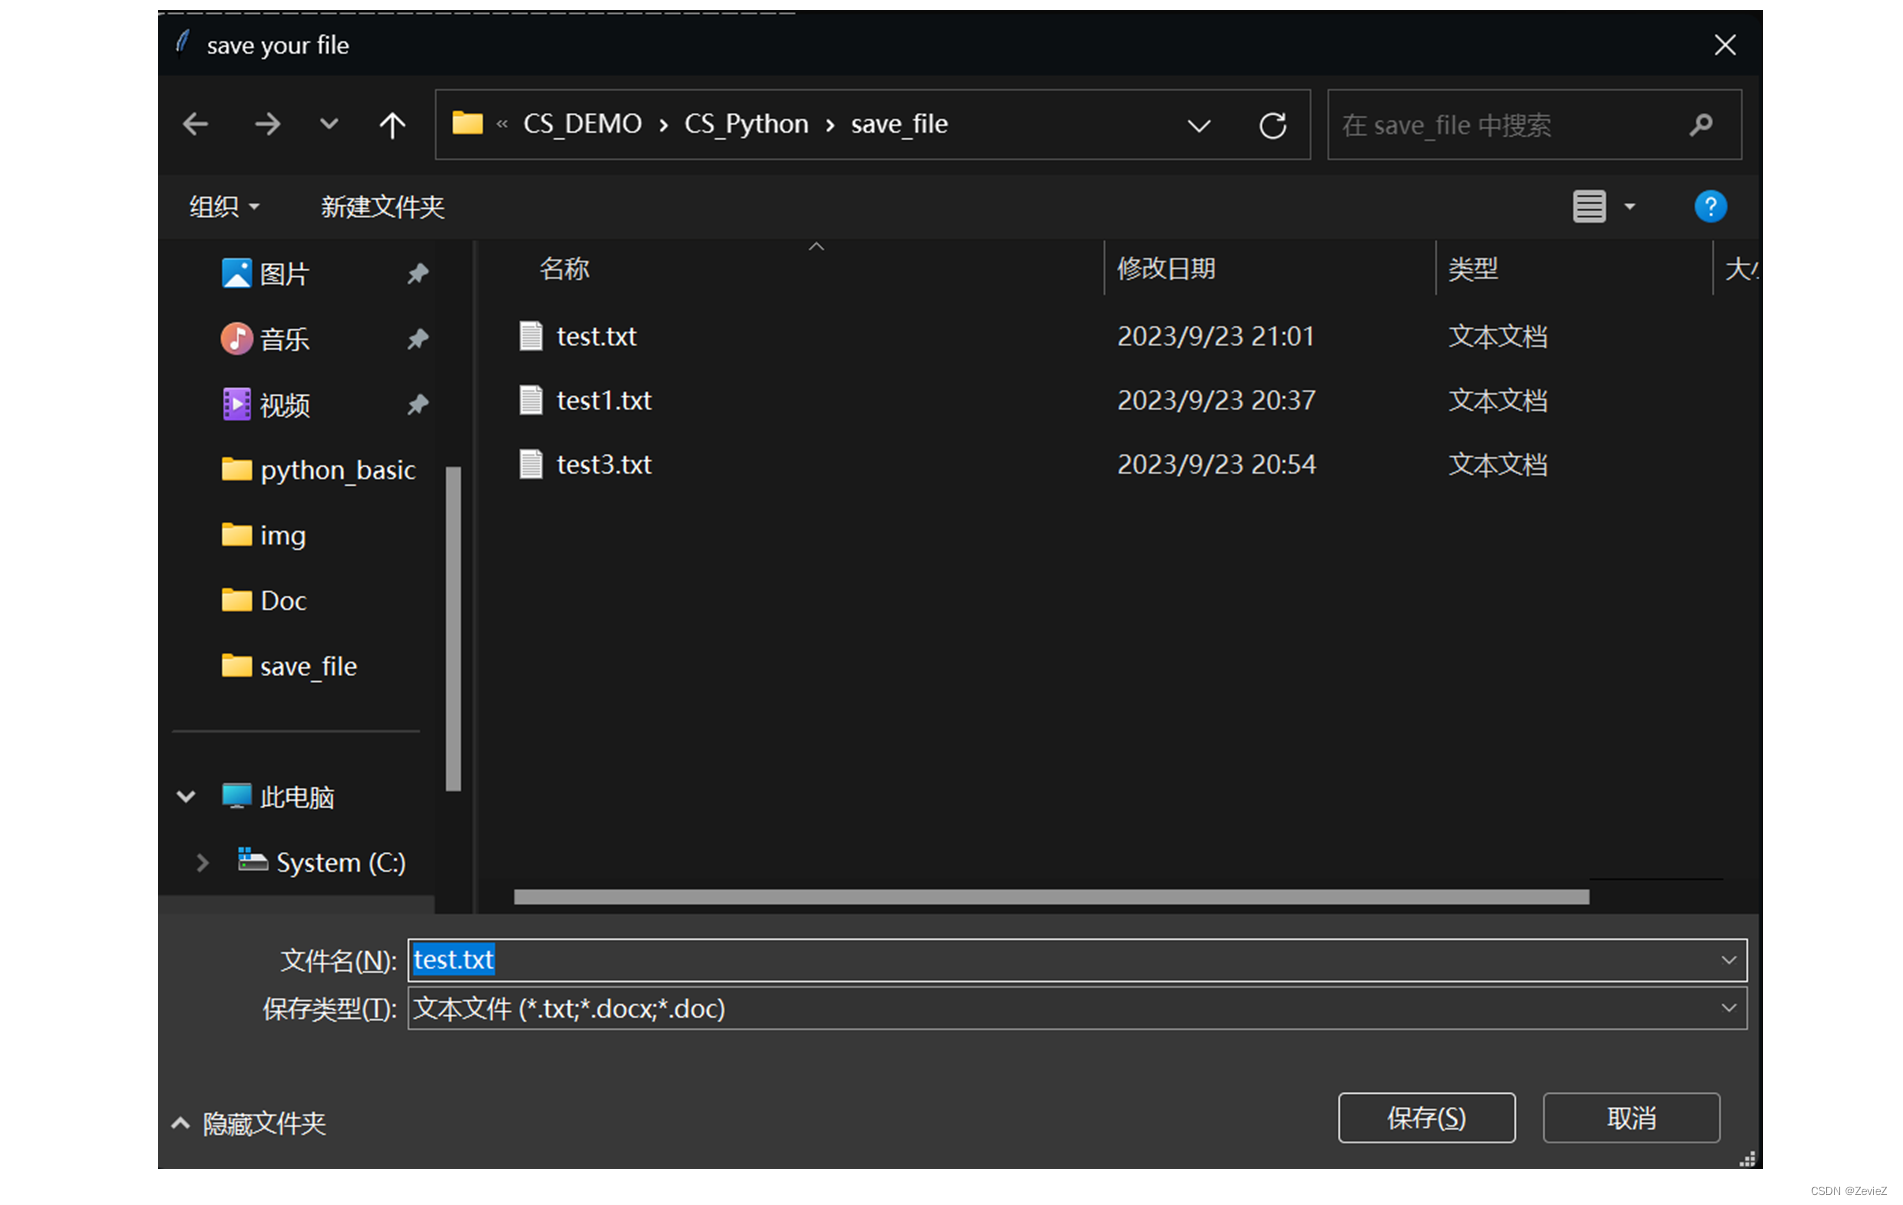Viewport: 1903px width, 1205px height.
Task: Click the 保存 save button
Action: pyautogui.click(x=1427, y=1118)
